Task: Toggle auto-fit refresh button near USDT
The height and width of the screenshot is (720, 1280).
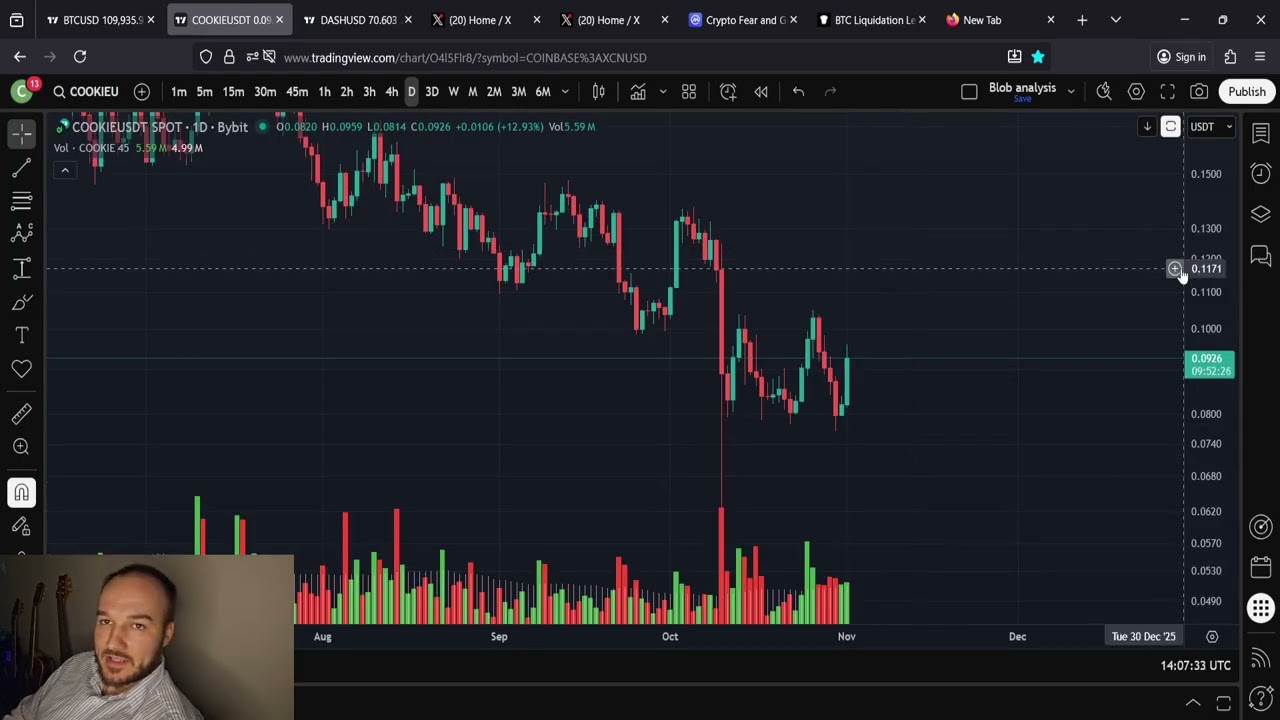Action: click(x=1170, y=127)
